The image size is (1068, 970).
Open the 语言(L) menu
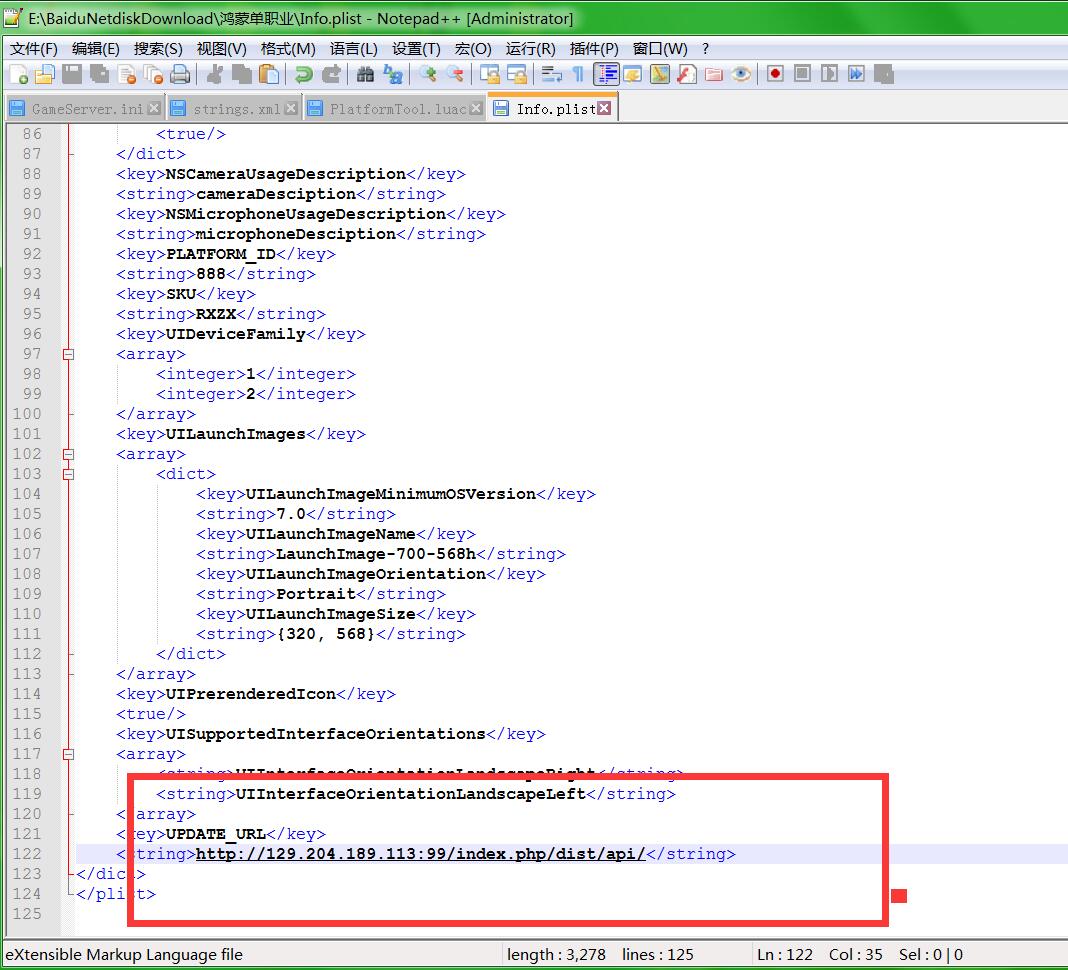point(354,48)
